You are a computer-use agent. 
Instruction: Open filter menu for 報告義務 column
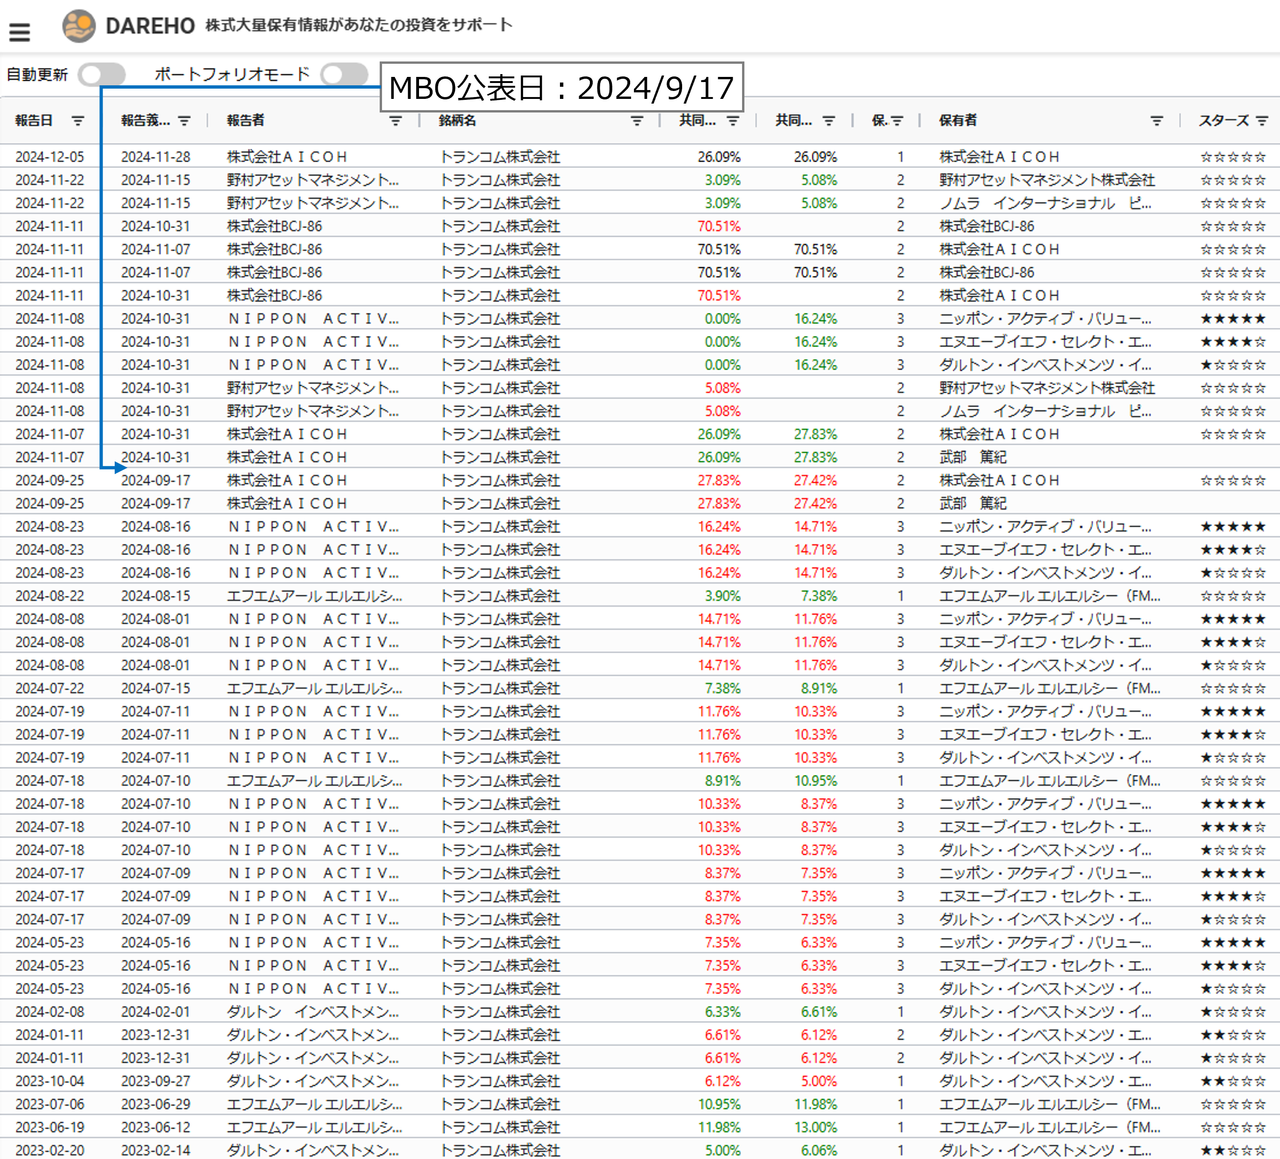[184, 121]
